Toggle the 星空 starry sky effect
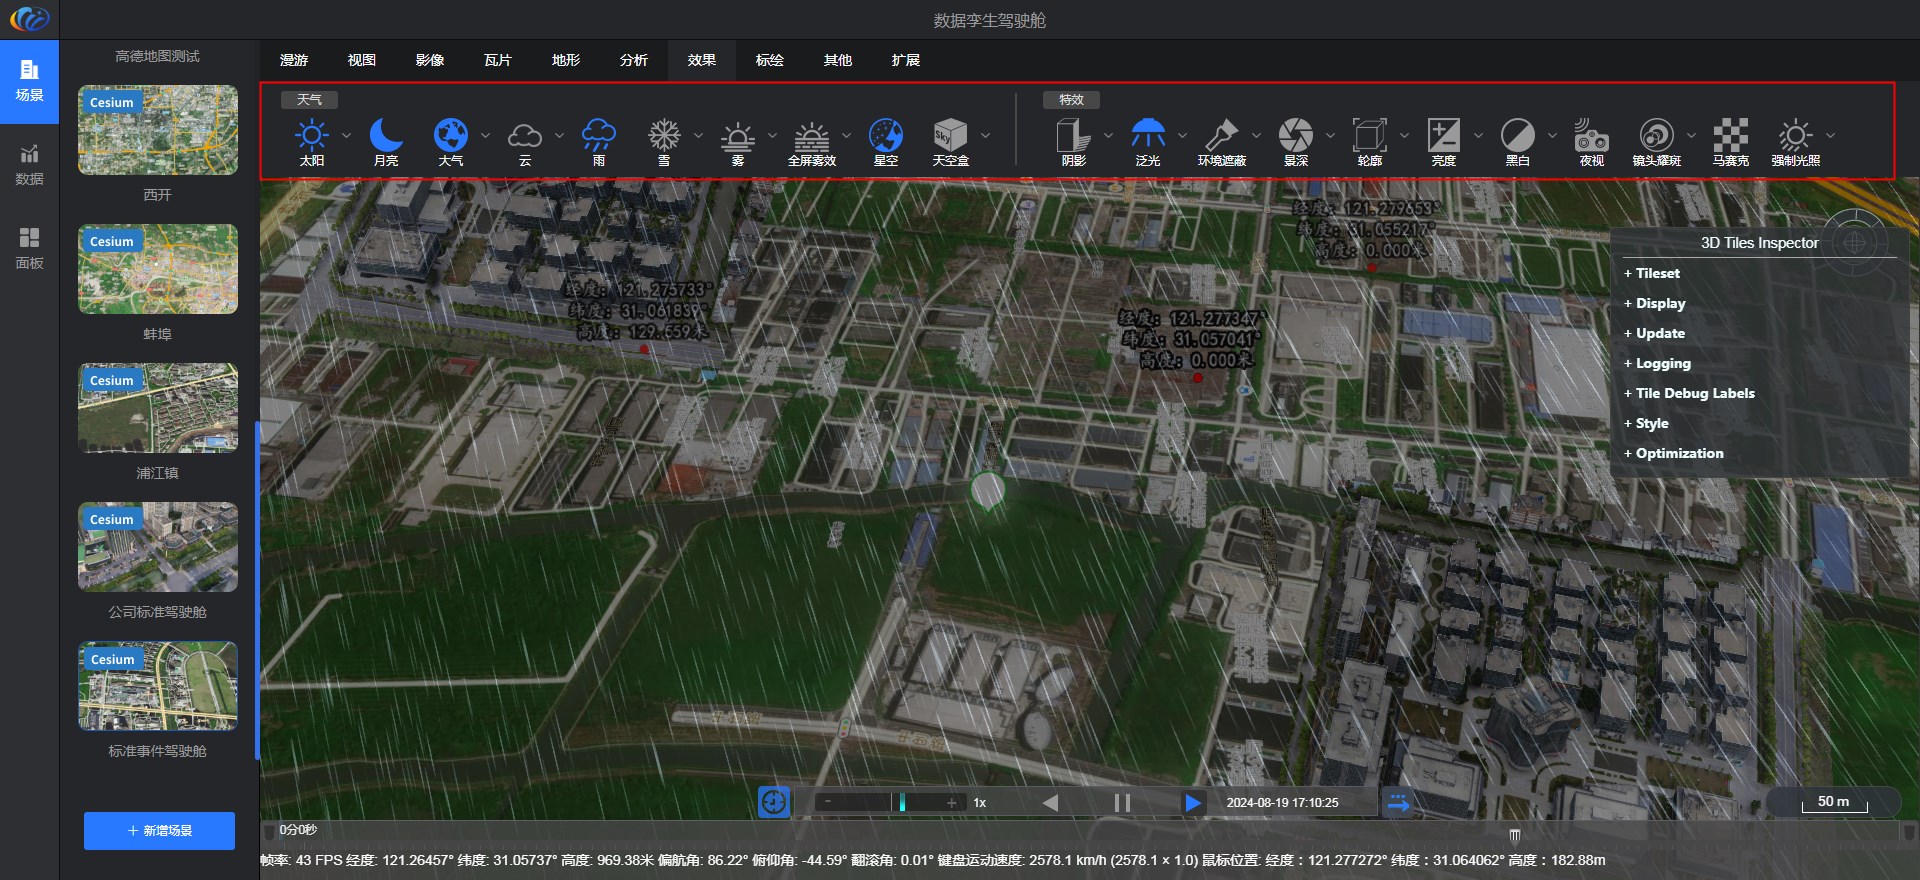Viewport: 1920px width, 880px height. (x=885, y=136)
